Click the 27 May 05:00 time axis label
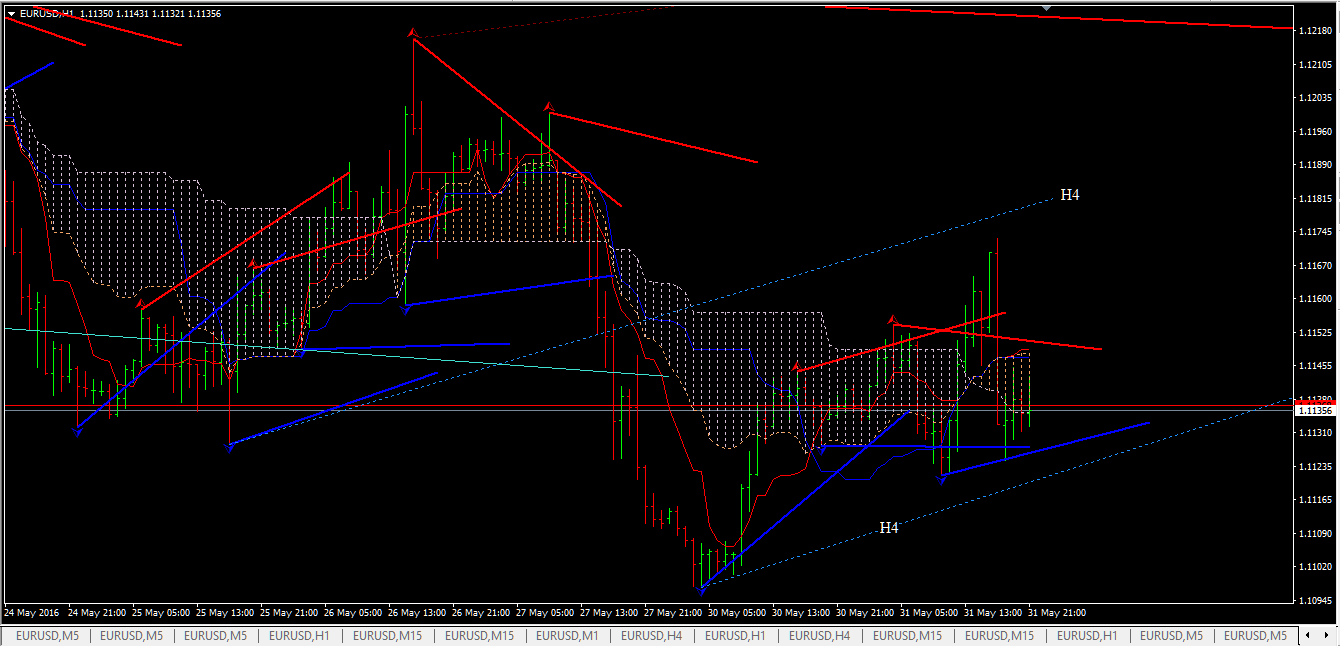 coord(545,613)
